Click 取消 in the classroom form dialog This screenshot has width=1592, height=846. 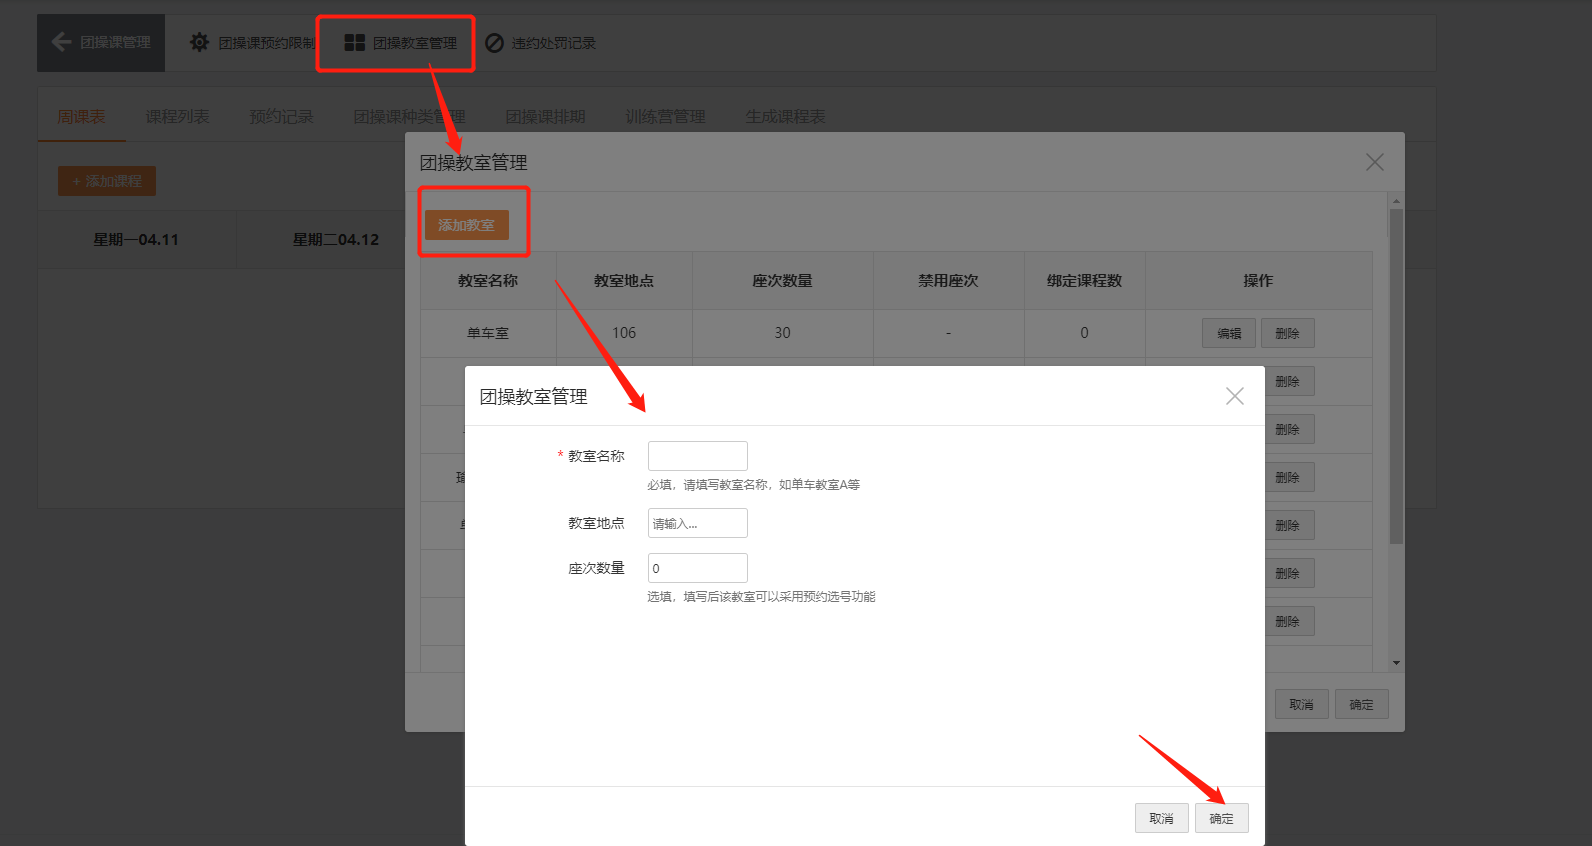[x=1161, y=818]
